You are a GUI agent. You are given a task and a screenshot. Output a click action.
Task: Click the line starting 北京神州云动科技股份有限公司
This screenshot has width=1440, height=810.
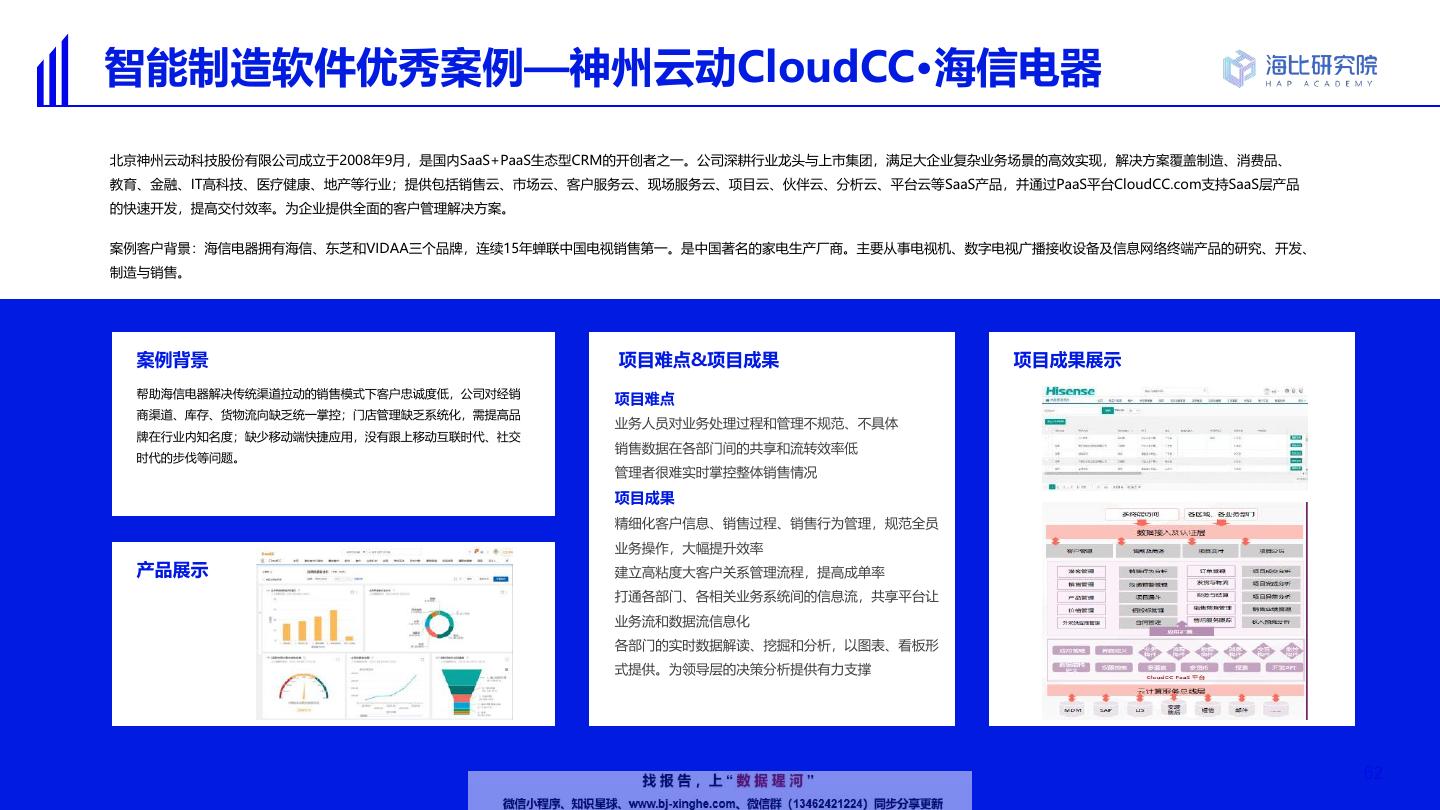click(x=696, y=159)
